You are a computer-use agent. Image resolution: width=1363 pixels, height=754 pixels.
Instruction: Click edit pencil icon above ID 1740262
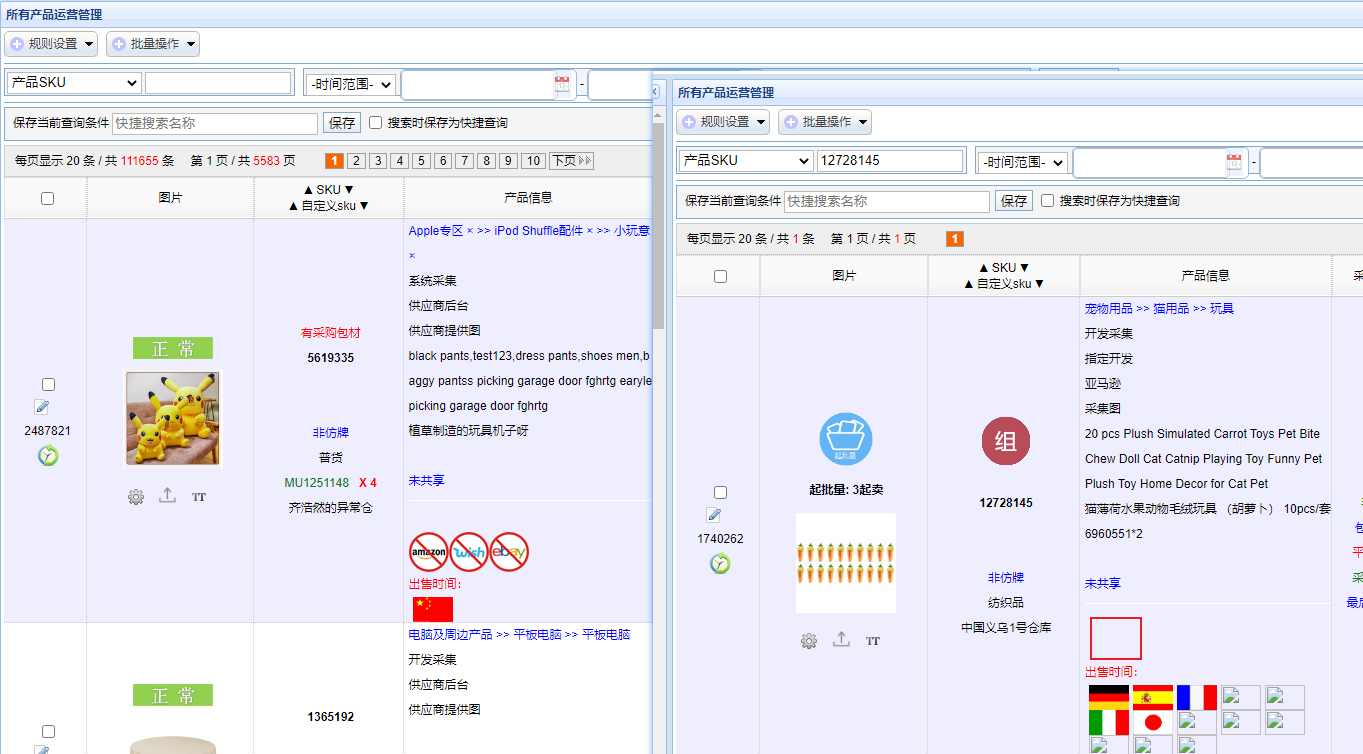pos(714,515)
